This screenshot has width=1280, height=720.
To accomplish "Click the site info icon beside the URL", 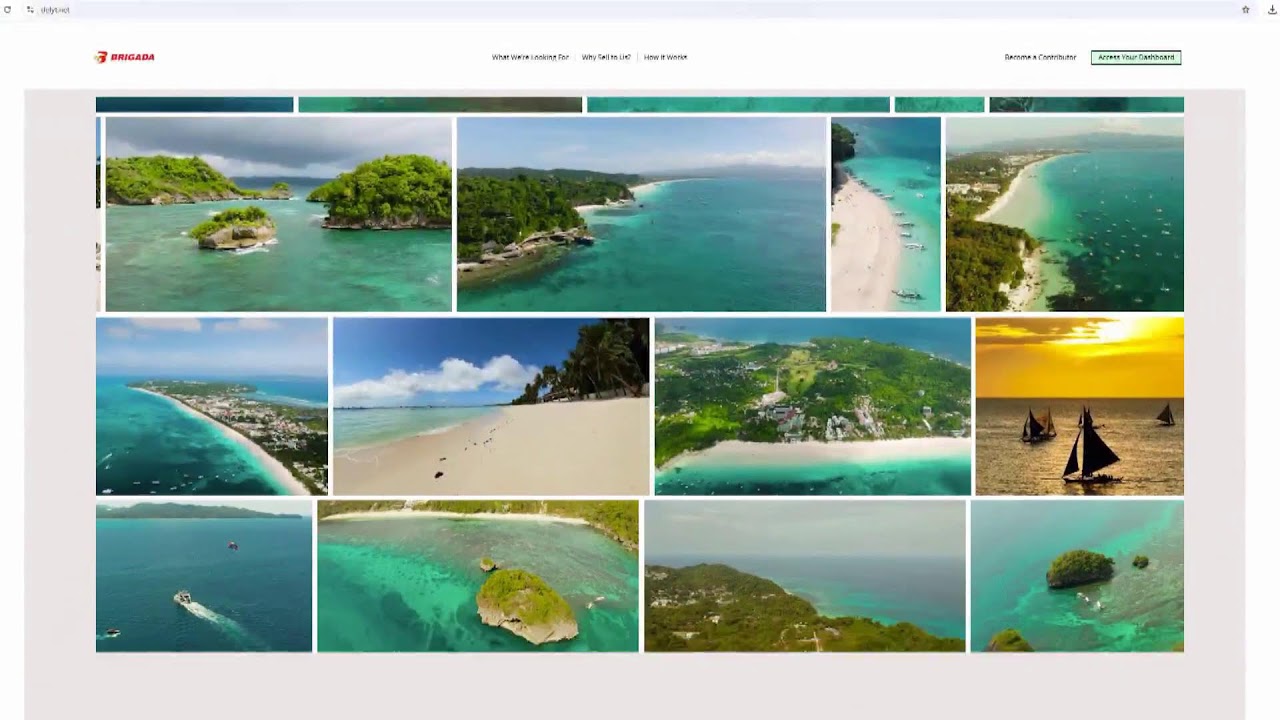I will (x=30, y=9).
